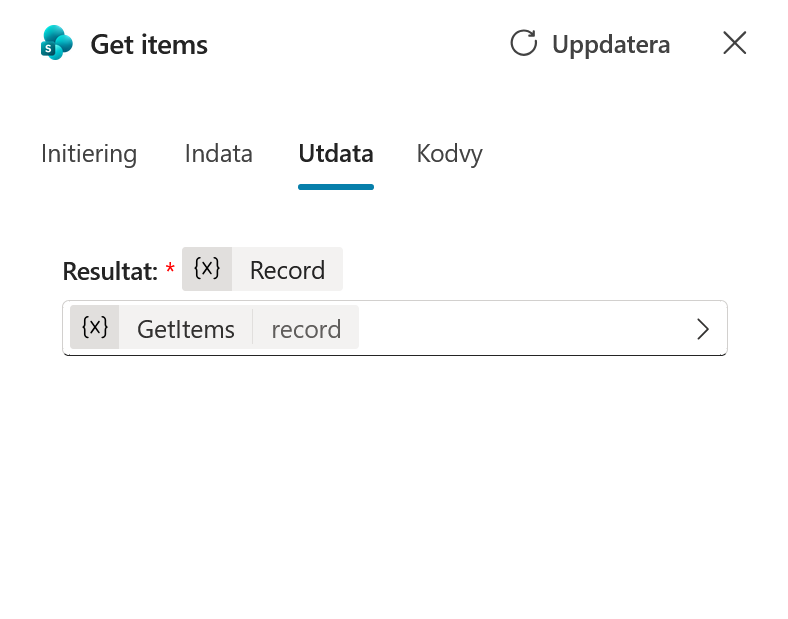788x619 pixels.
Task: Switch to the Initiering tab
Action: coord(89,154)
